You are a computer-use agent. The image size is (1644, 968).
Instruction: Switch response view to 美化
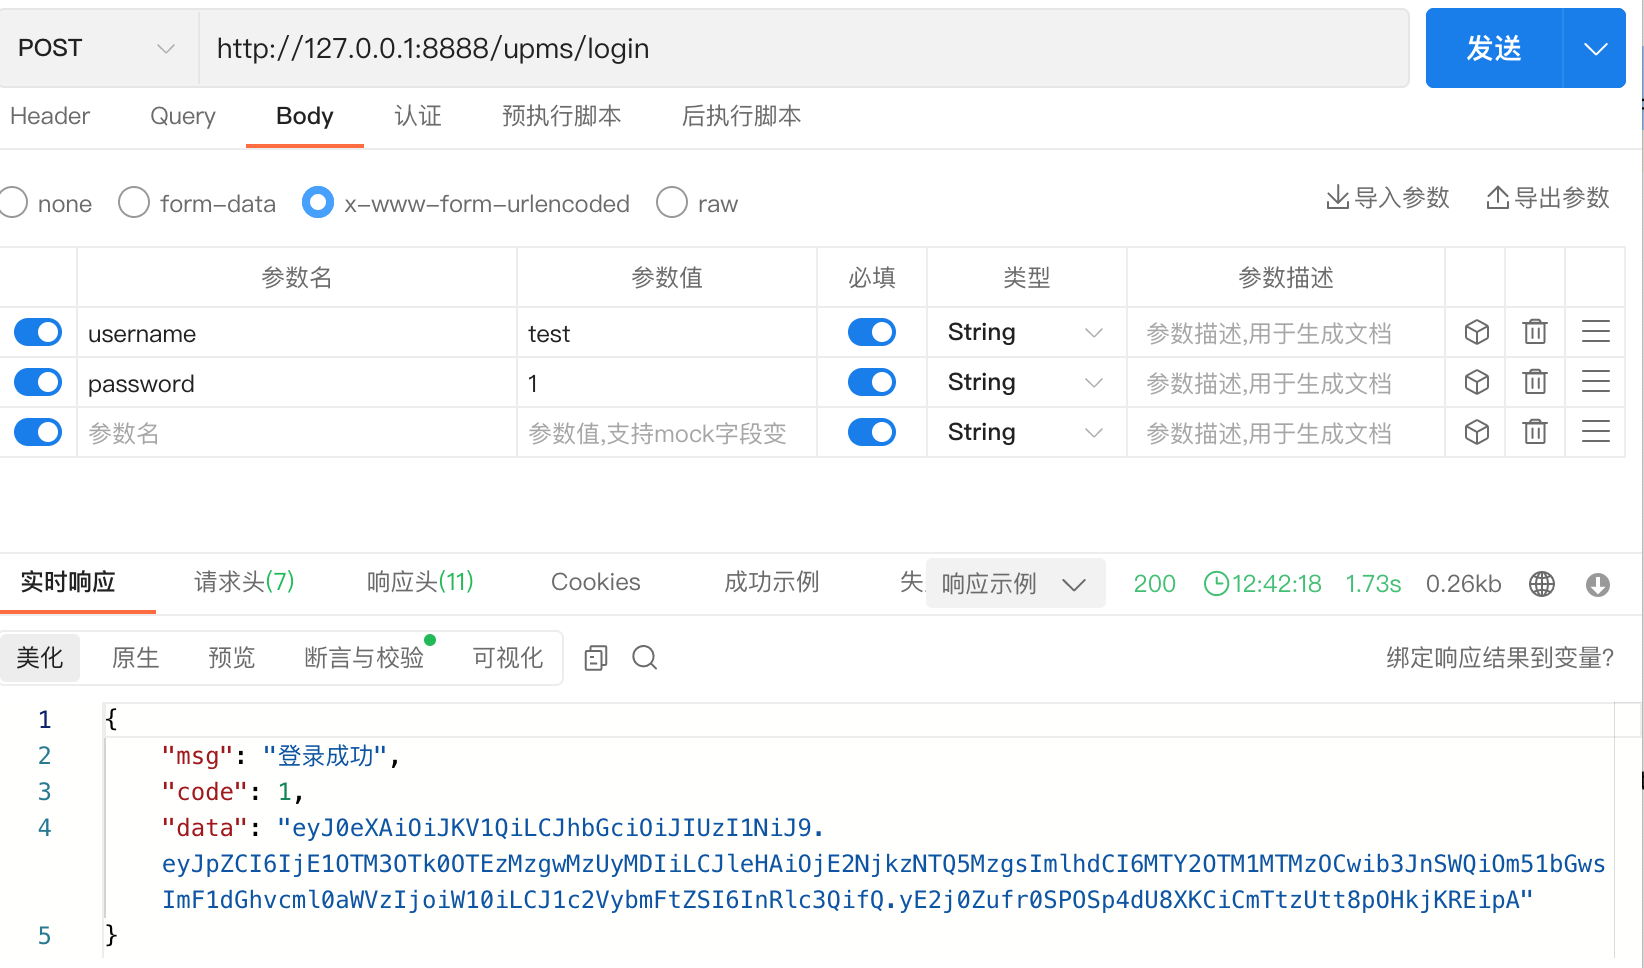pyautogui.click(x=40, y=657)
